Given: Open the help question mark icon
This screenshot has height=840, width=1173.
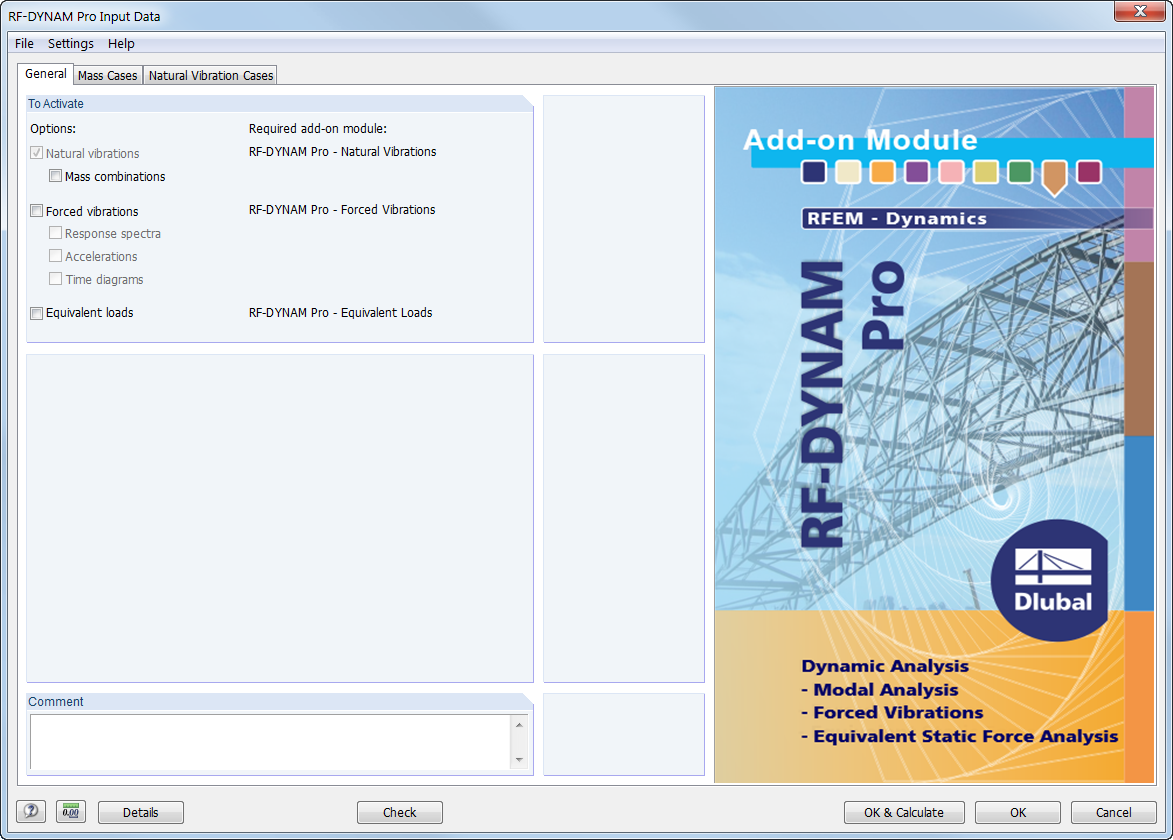Looking at the screenshot, I should [31, 812].
